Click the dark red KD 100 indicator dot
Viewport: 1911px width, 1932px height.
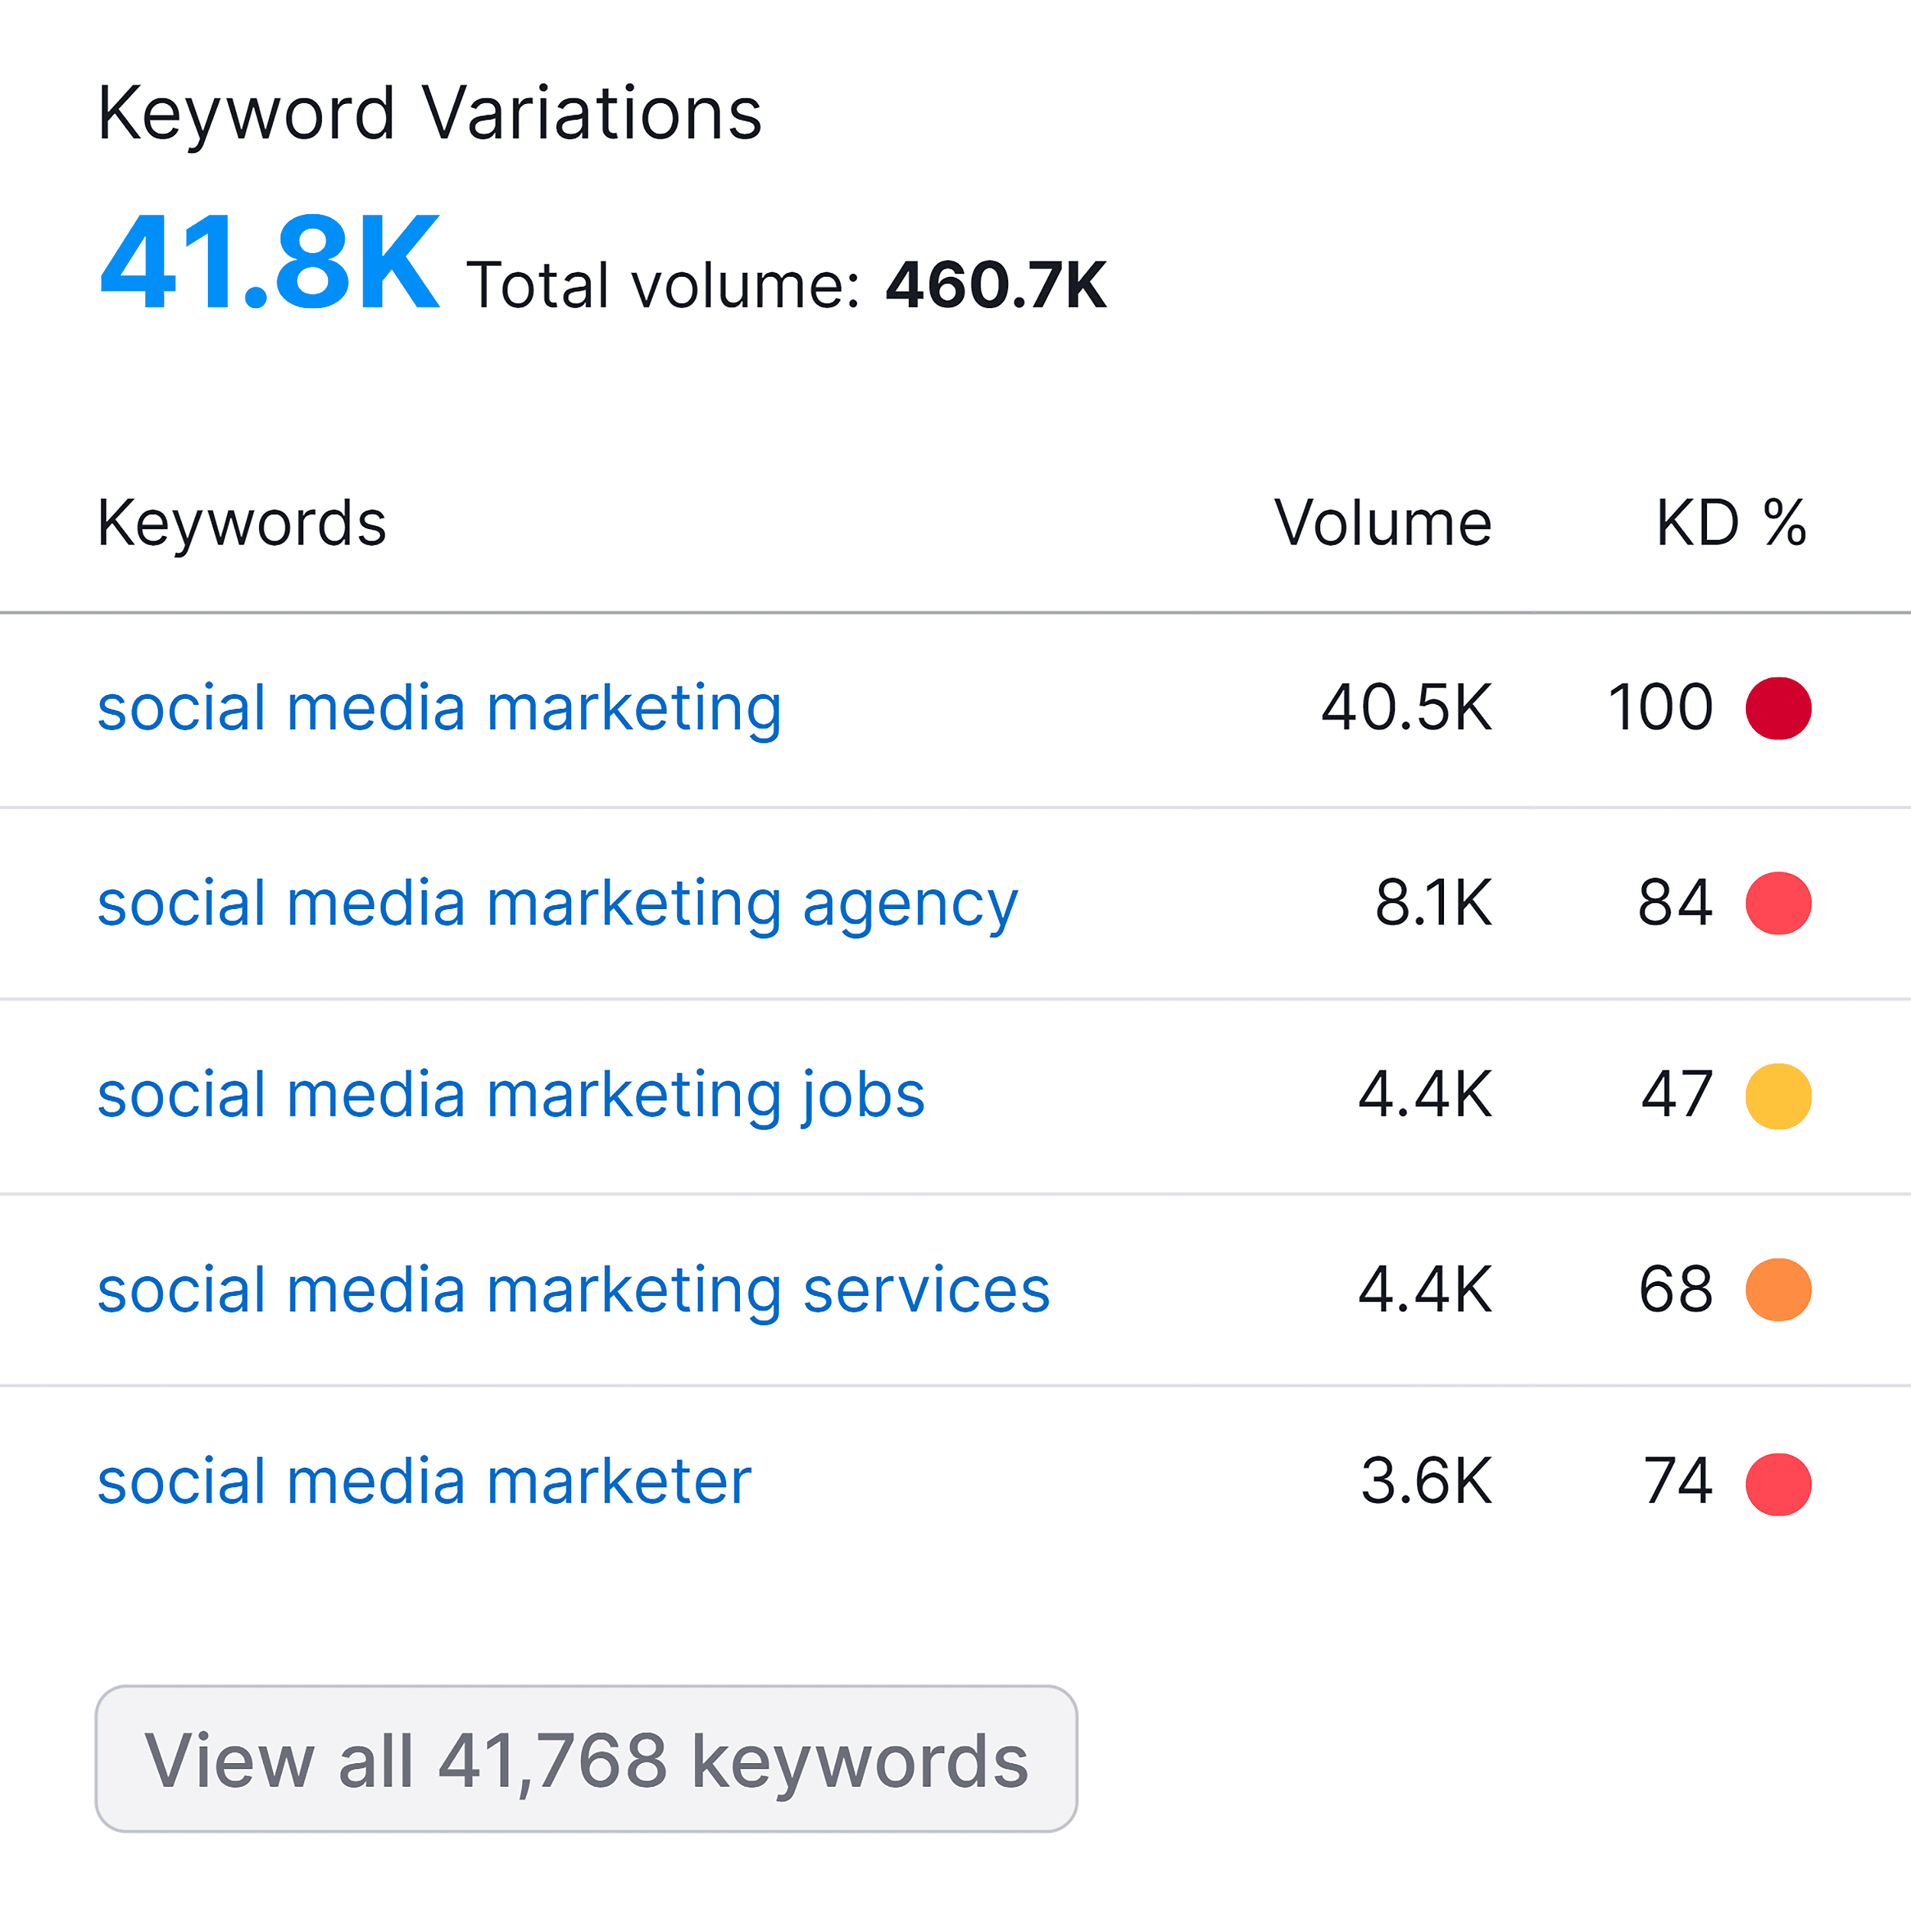click(1778, 709)
